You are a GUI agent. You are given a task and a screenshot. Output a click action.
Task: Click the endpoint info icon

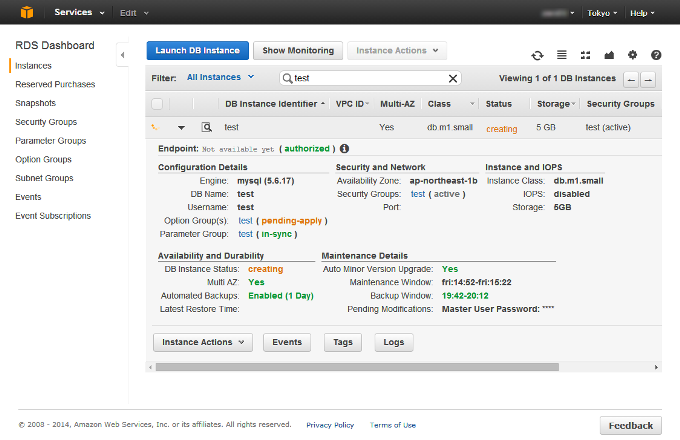344,149
